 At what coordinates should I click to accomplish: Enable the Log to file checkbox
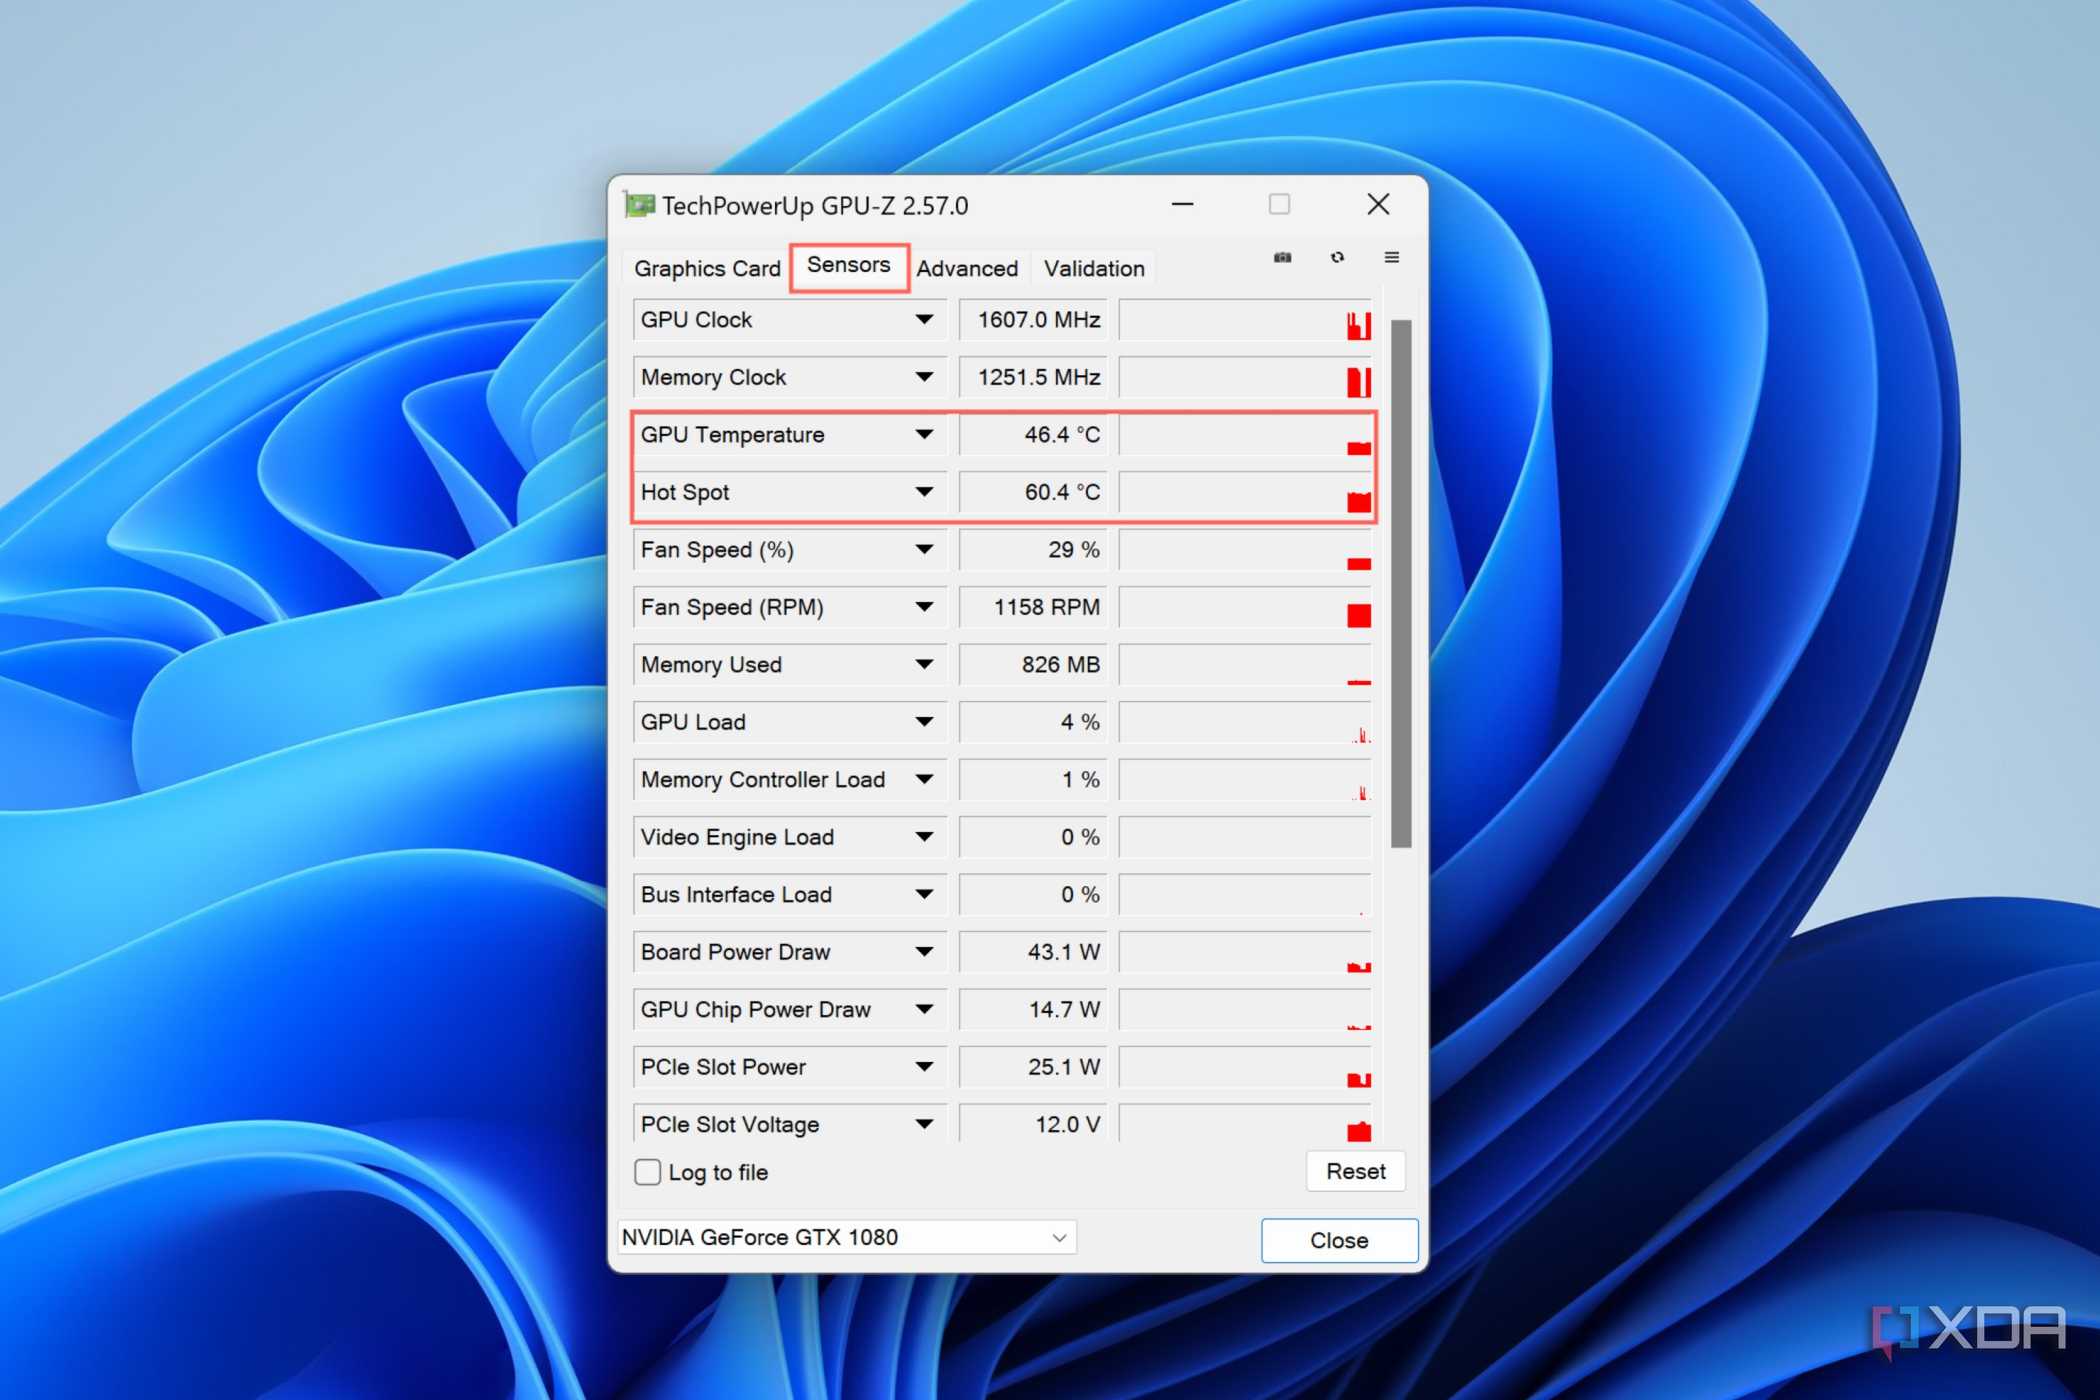tap(648, 1172)
